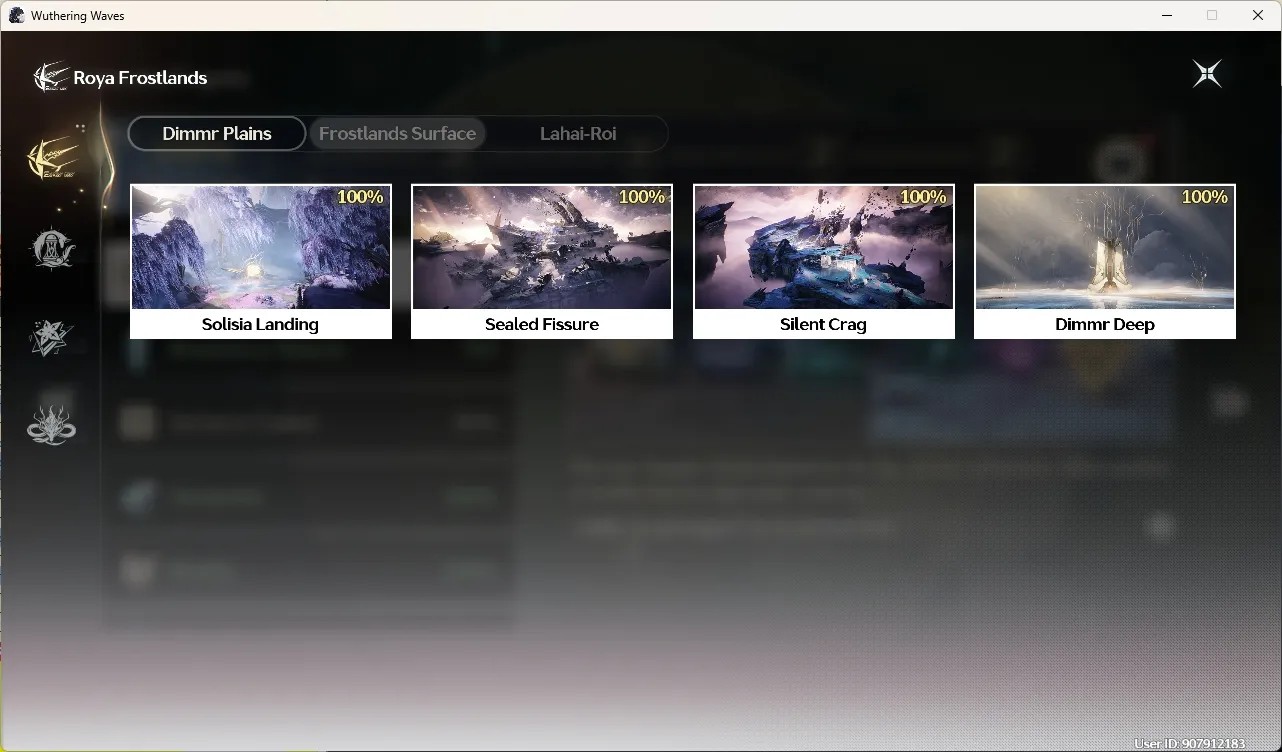This screenshot has height=752, width=1282.
Task: Select the flame lotus sidebar icon
Action: (52, 425)
